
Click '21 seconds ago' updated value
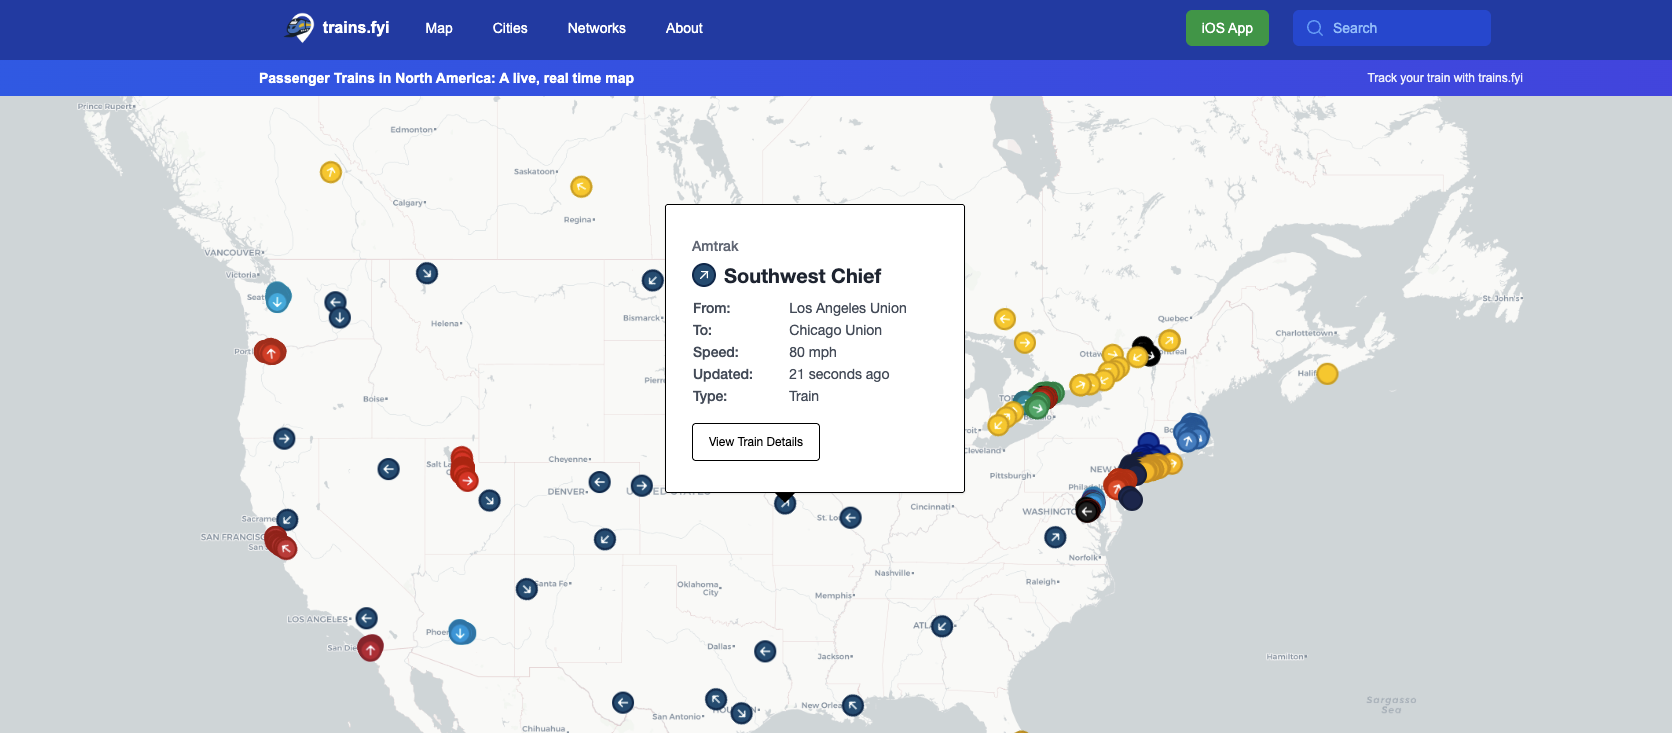tap(839, 374)
